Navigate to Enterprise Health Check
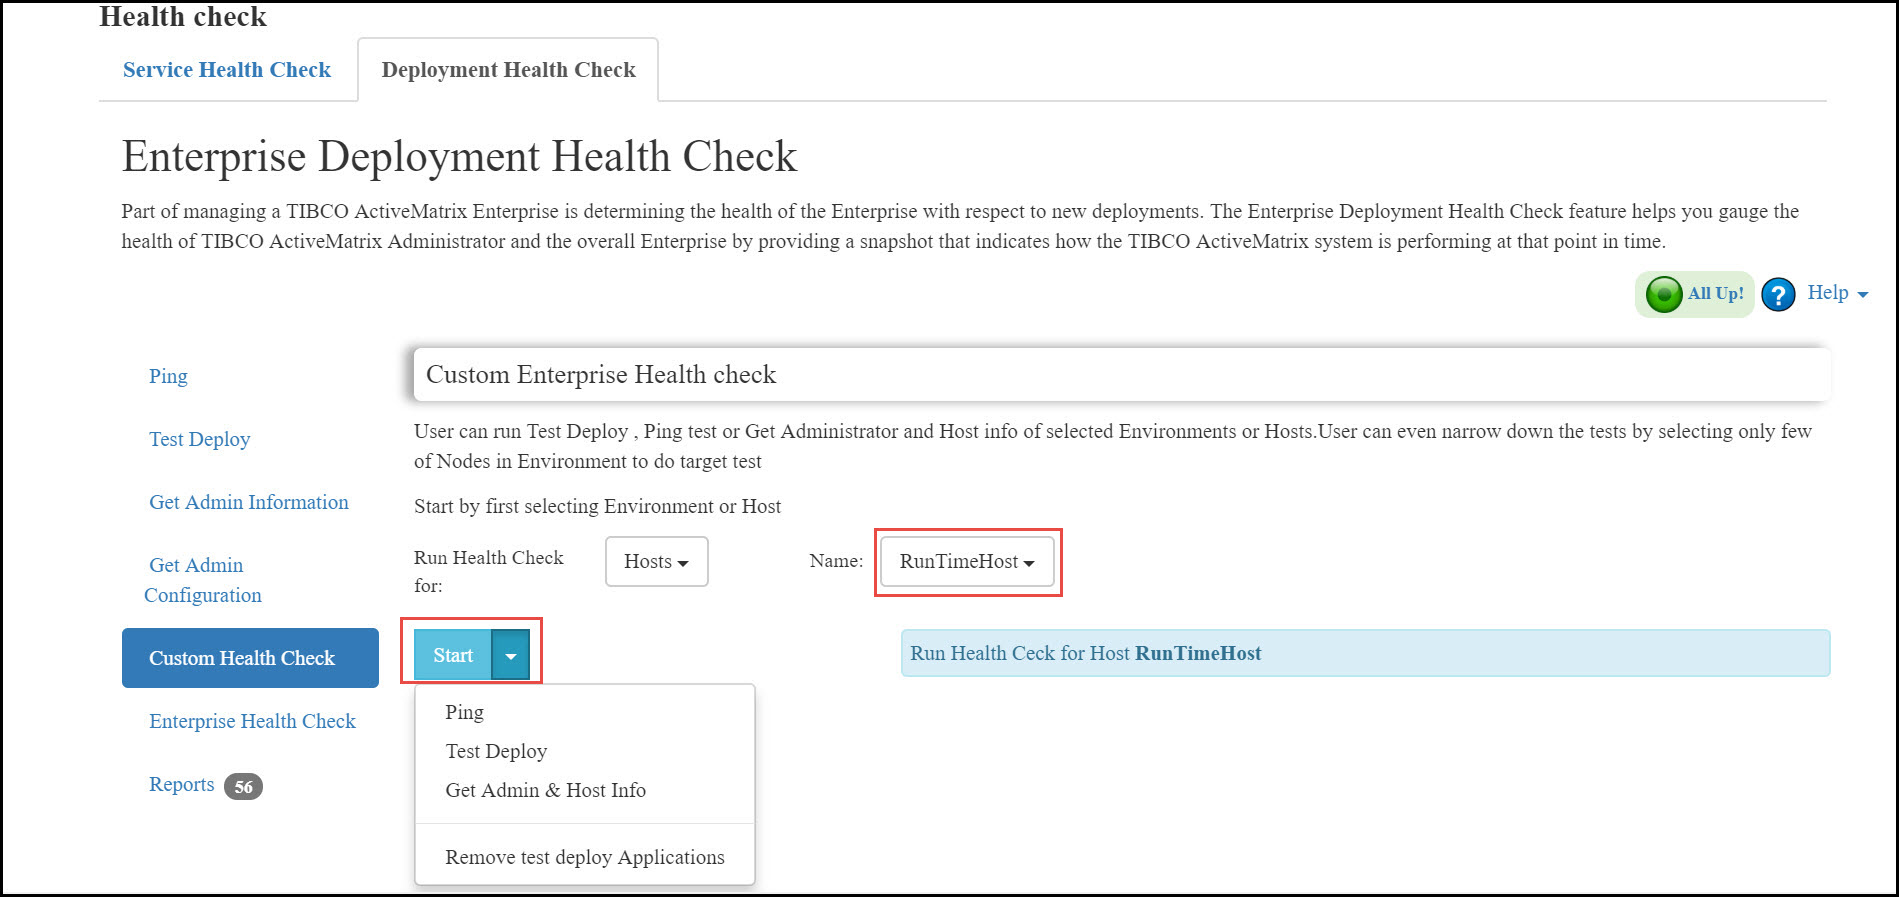 (x=252, y=721)
